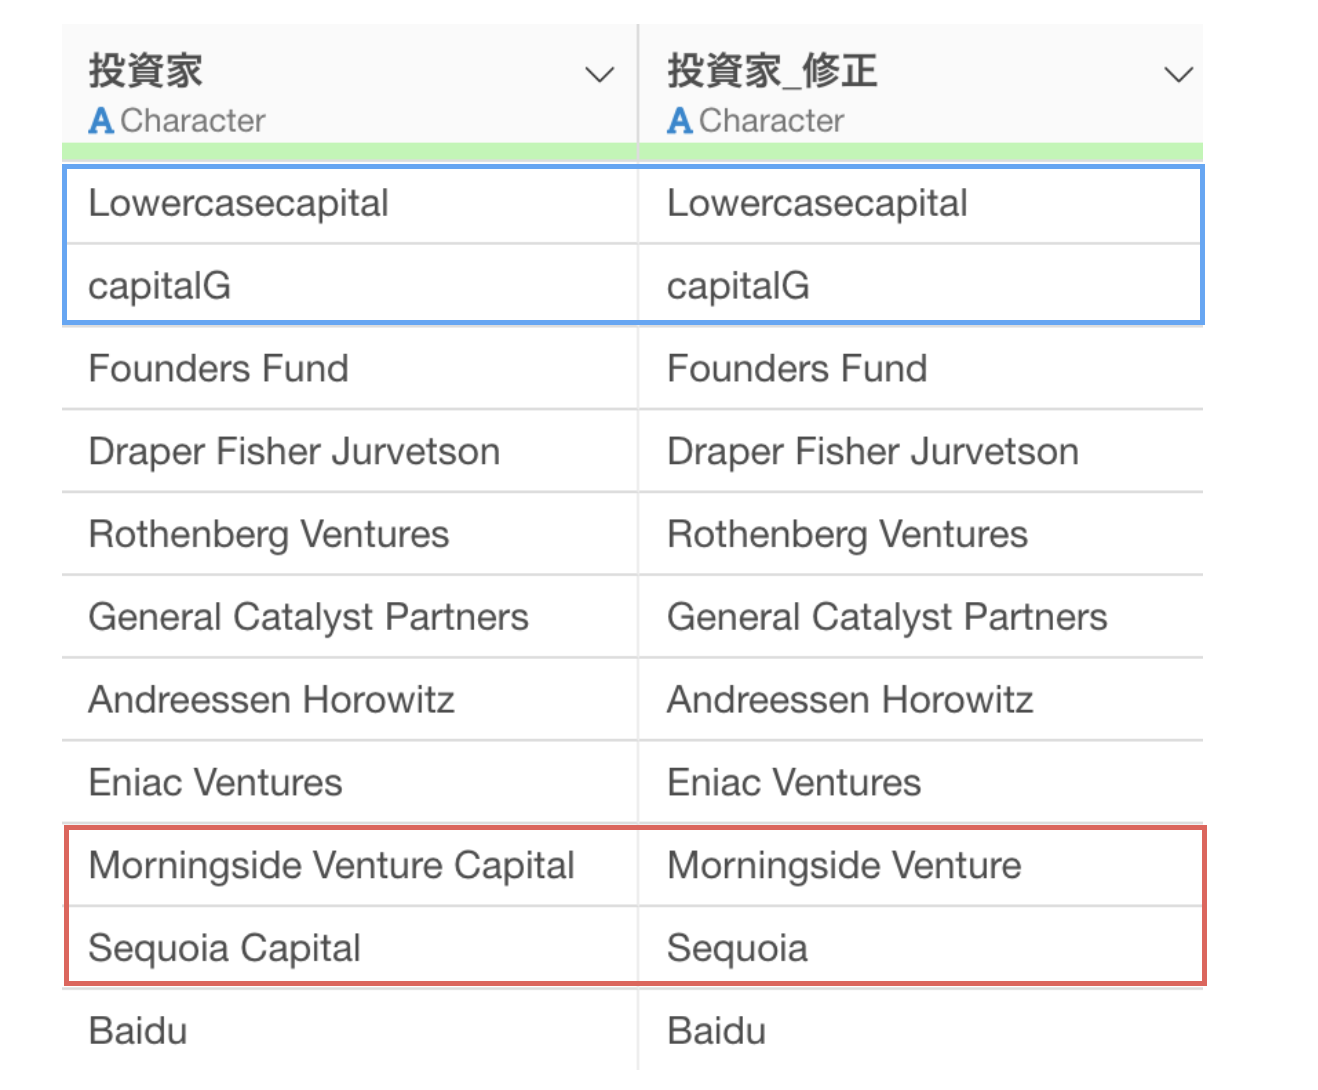Select the corrected Morningside Venture cell
Screen dimensions: 1318x1090
pyautogui.click(x=921, y=865)
